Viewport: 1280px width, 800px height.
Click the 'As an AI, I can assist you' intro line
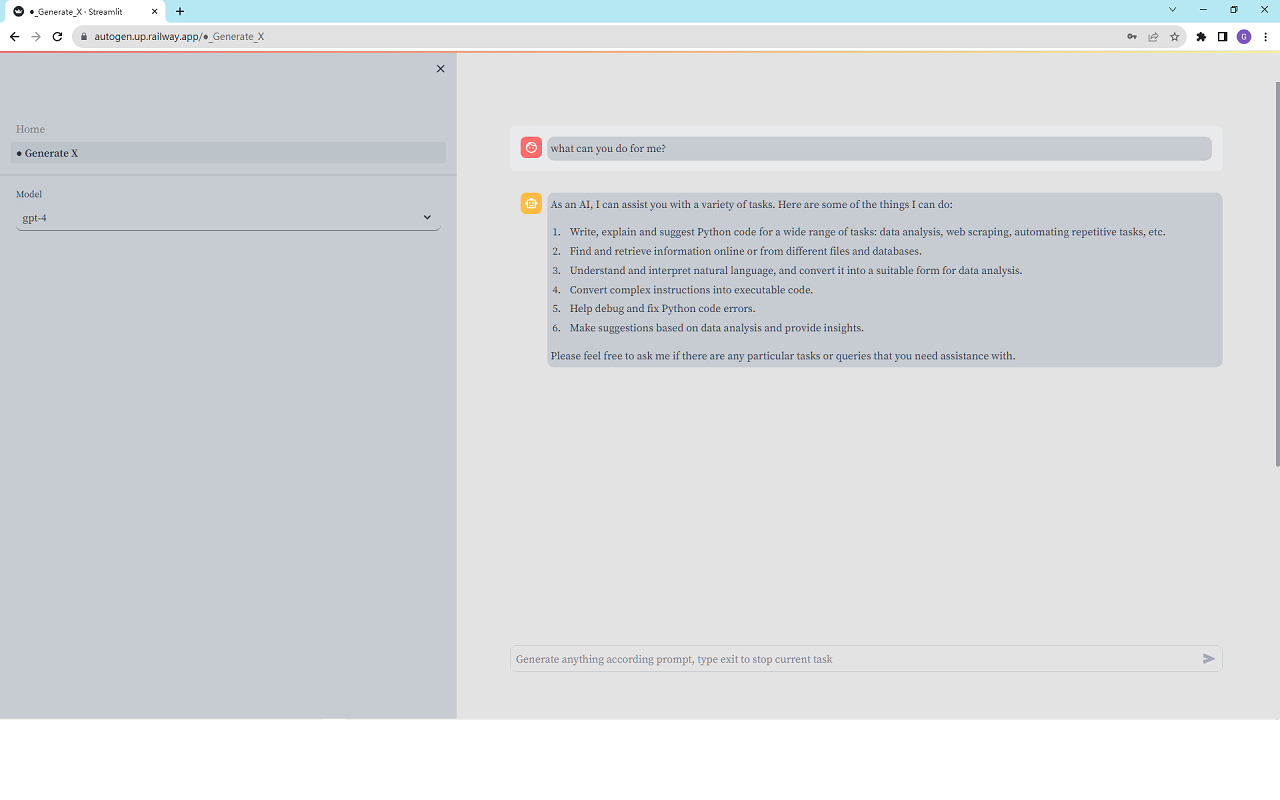[751, 205]
